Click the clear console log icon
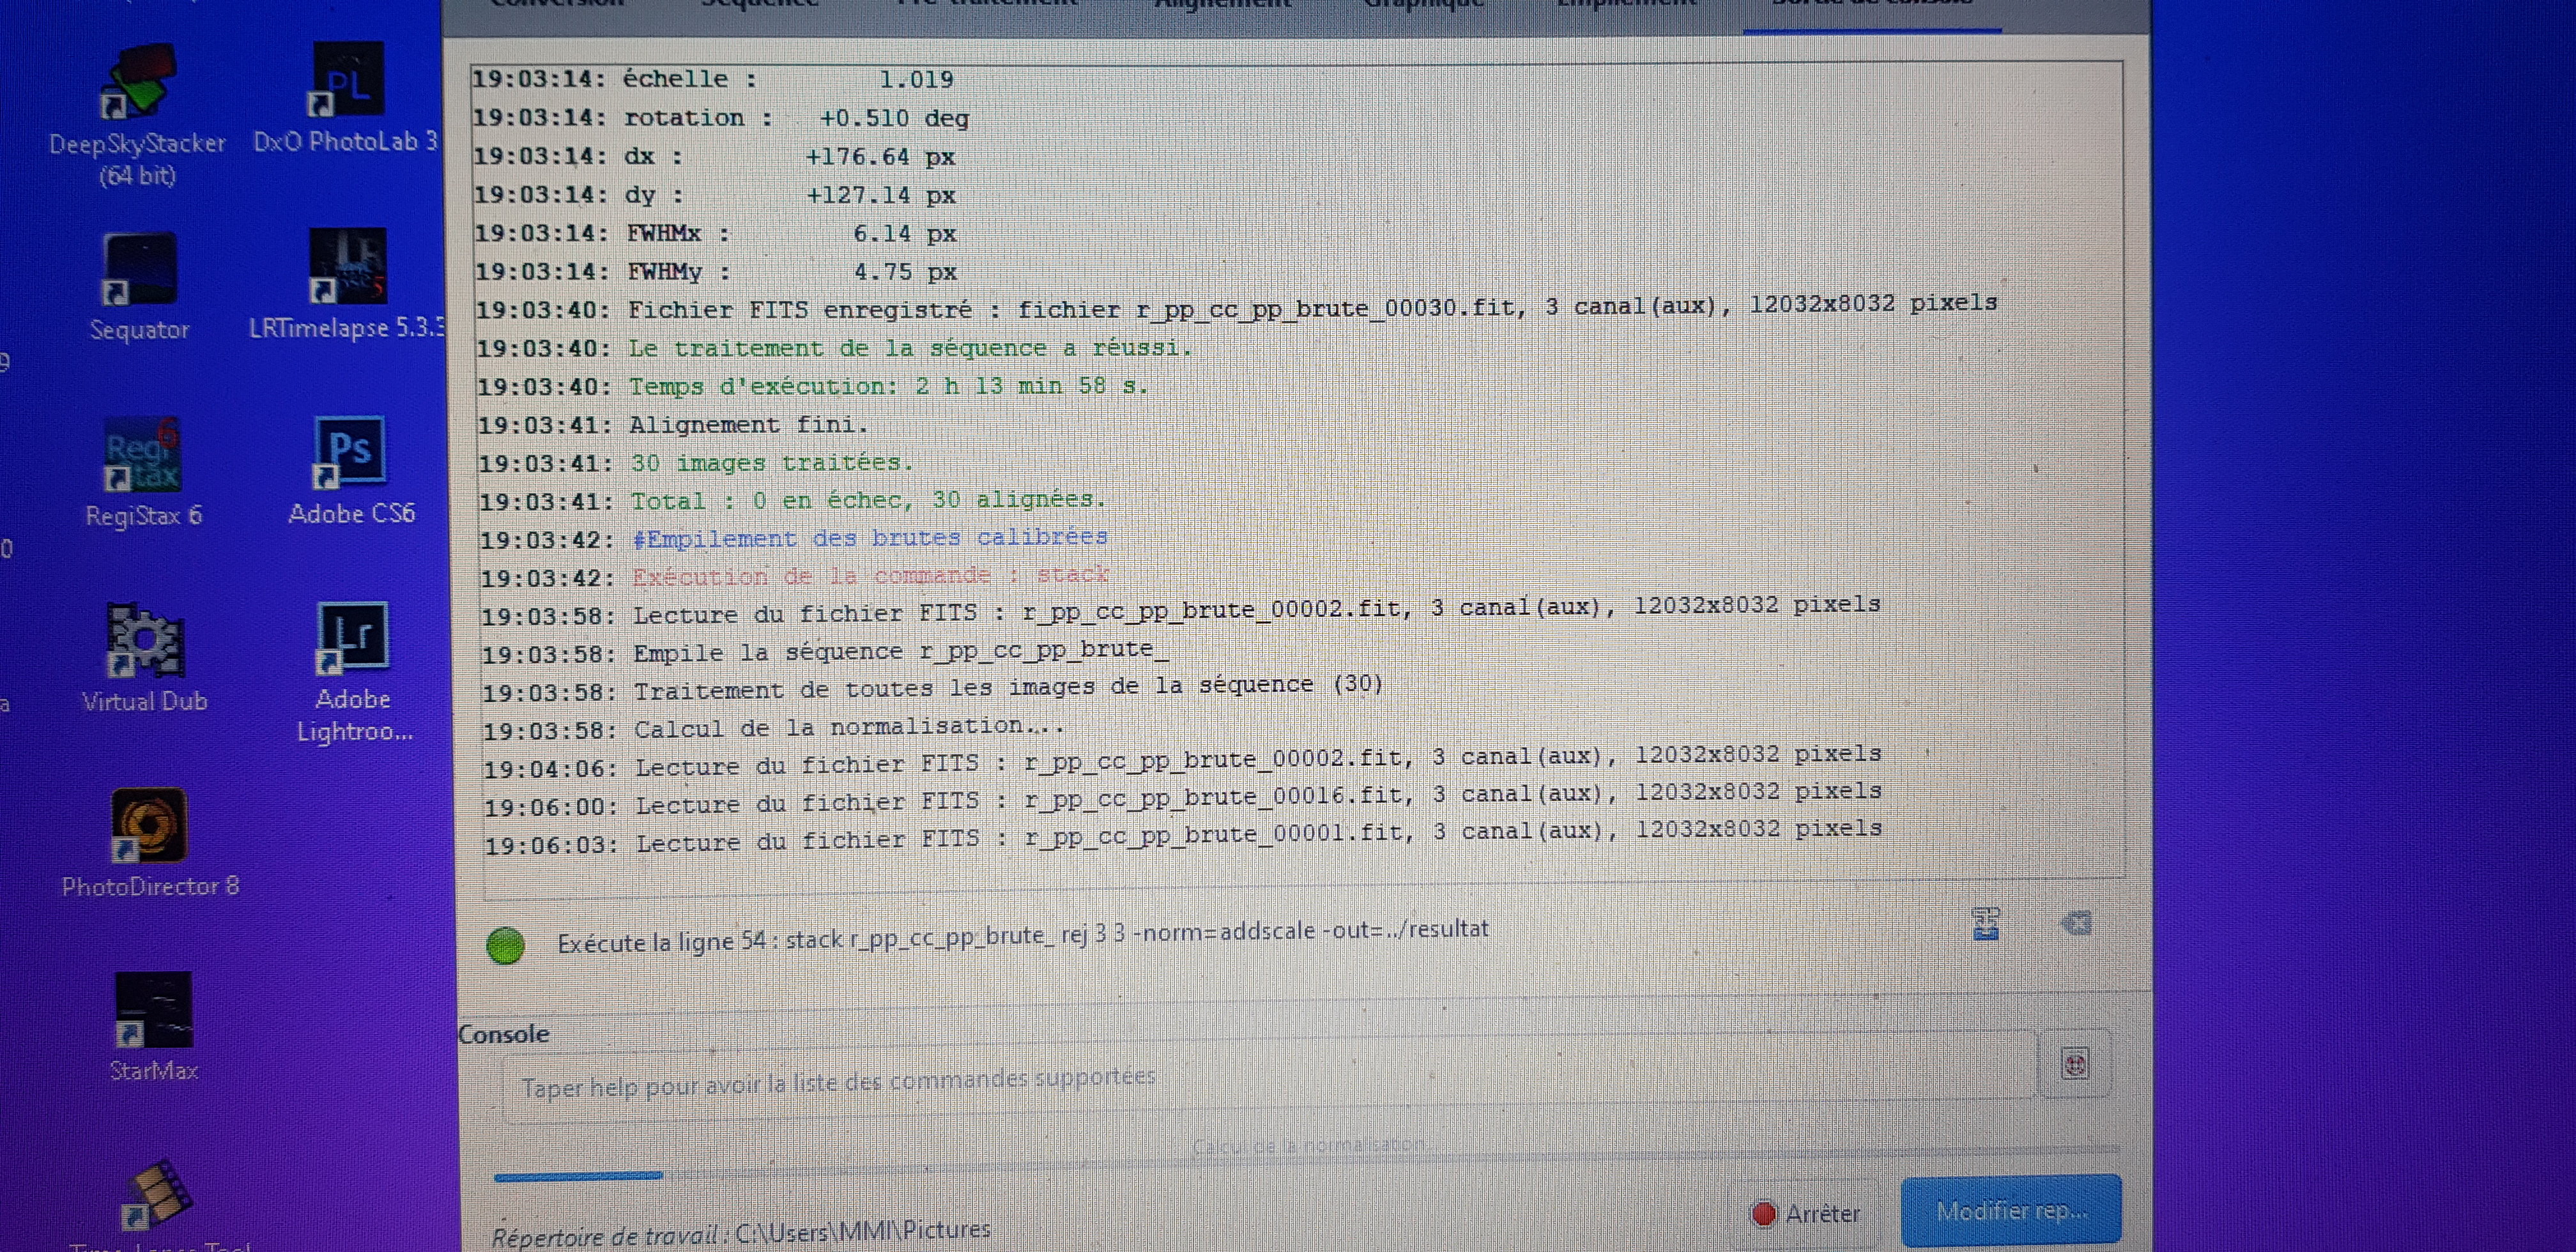The image size is (2576, 1252). tap(2076, 923)
